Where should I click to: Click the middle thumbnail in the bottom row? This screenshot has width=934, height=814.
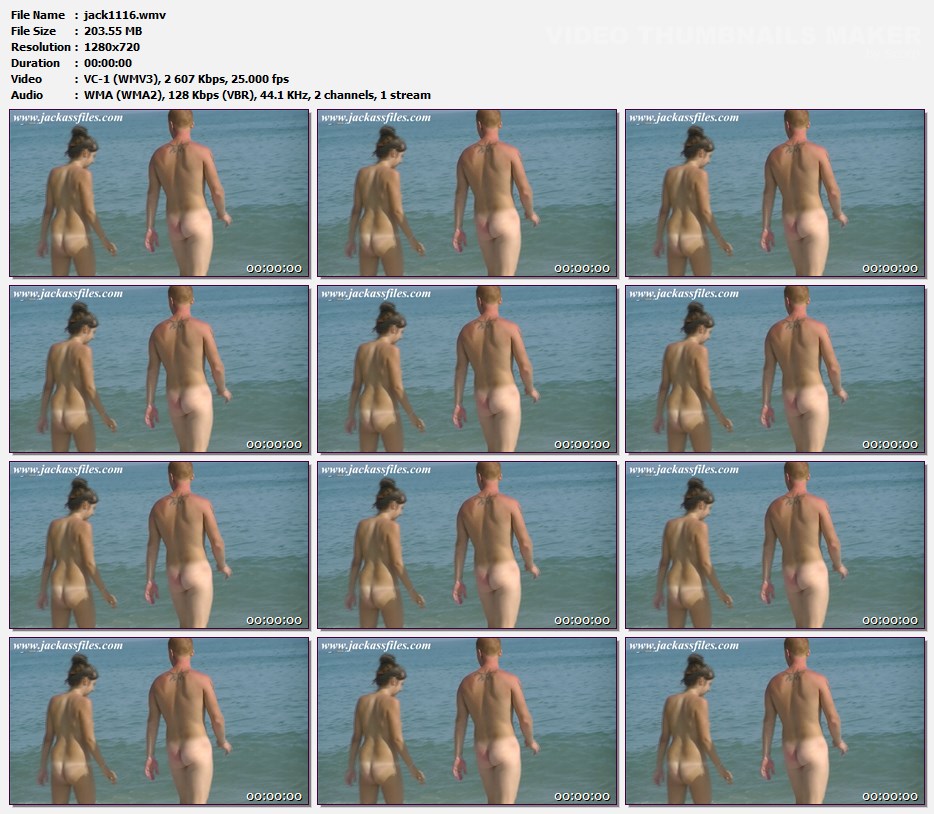[468, 721]
